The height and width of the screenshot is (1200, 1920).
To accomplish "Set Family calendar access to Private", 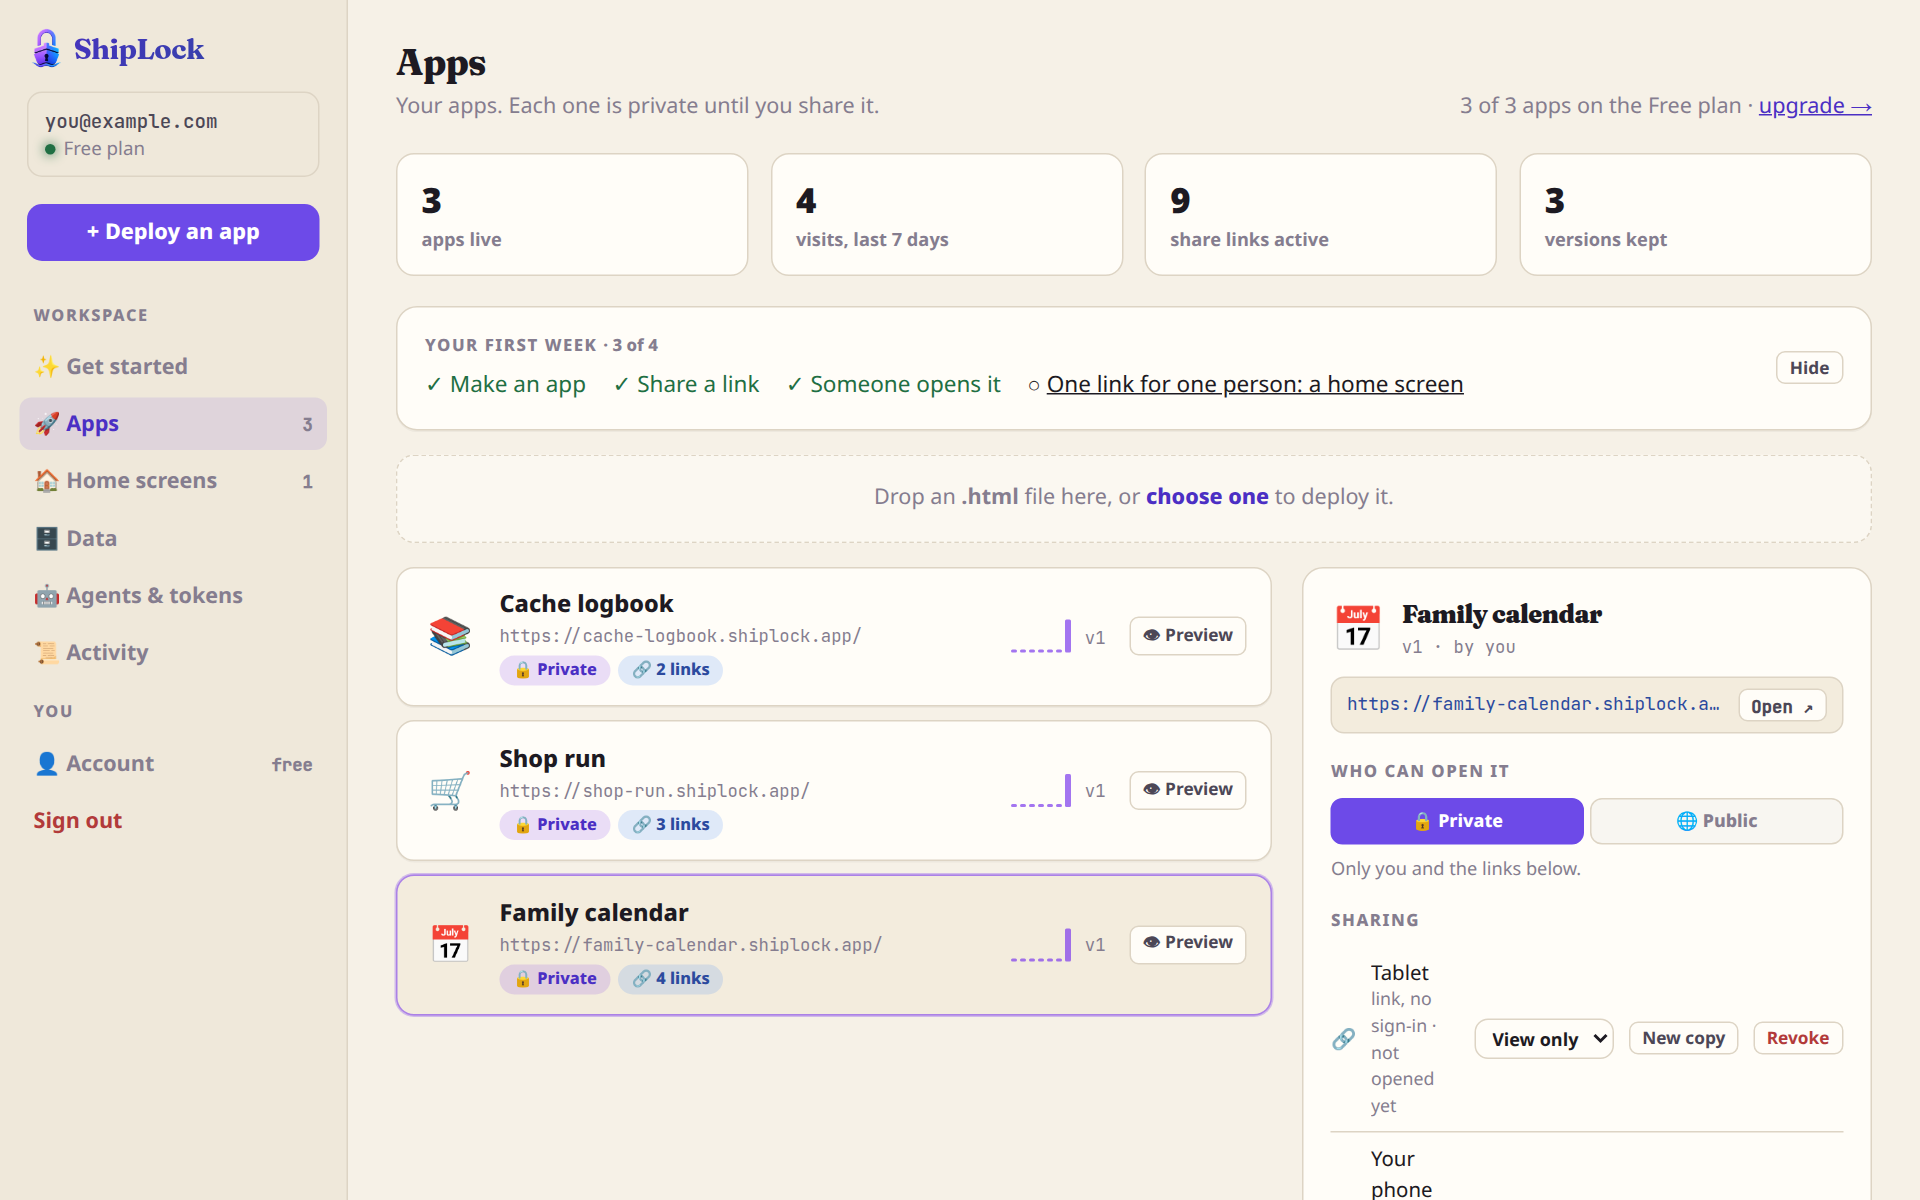I will click(1457, 821).
